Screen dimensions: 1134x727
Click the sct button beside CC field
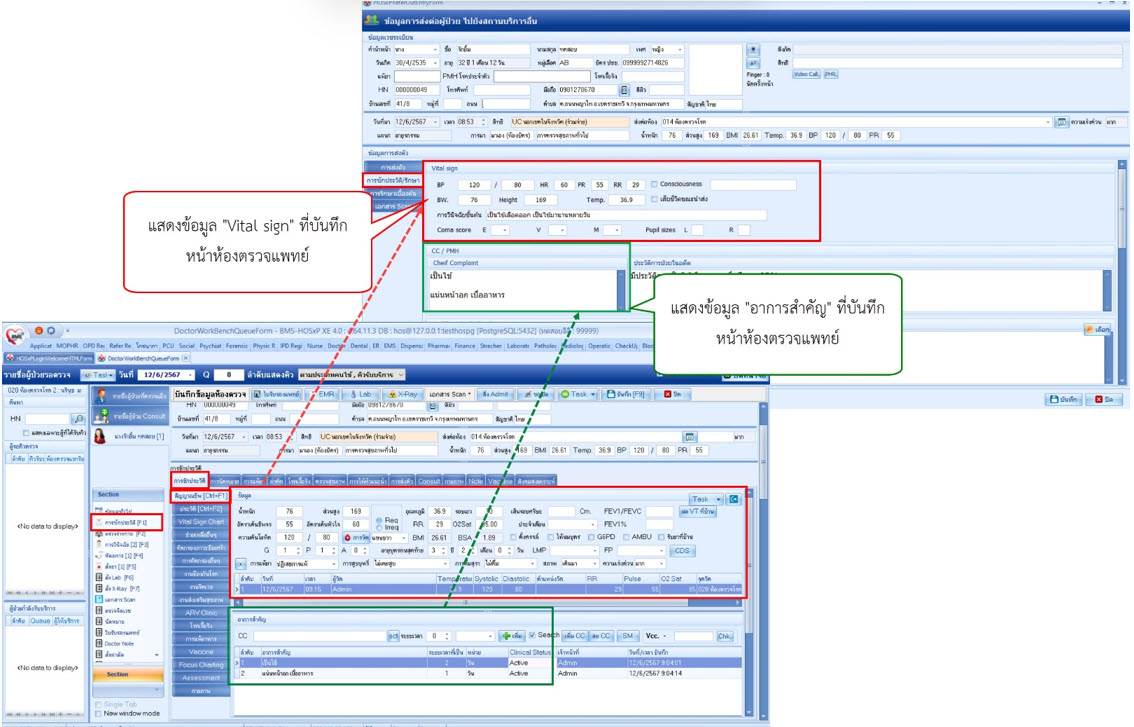coord(393,636)
